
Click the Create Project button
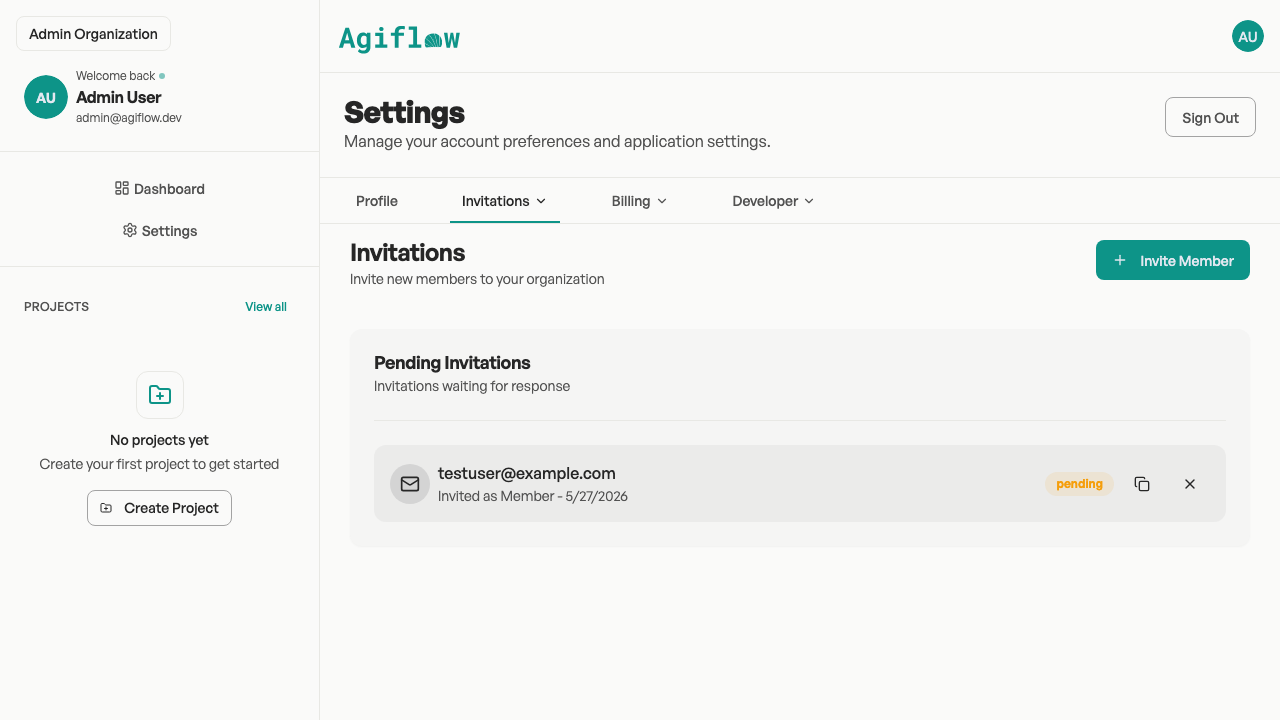click(x=159, y=508)
